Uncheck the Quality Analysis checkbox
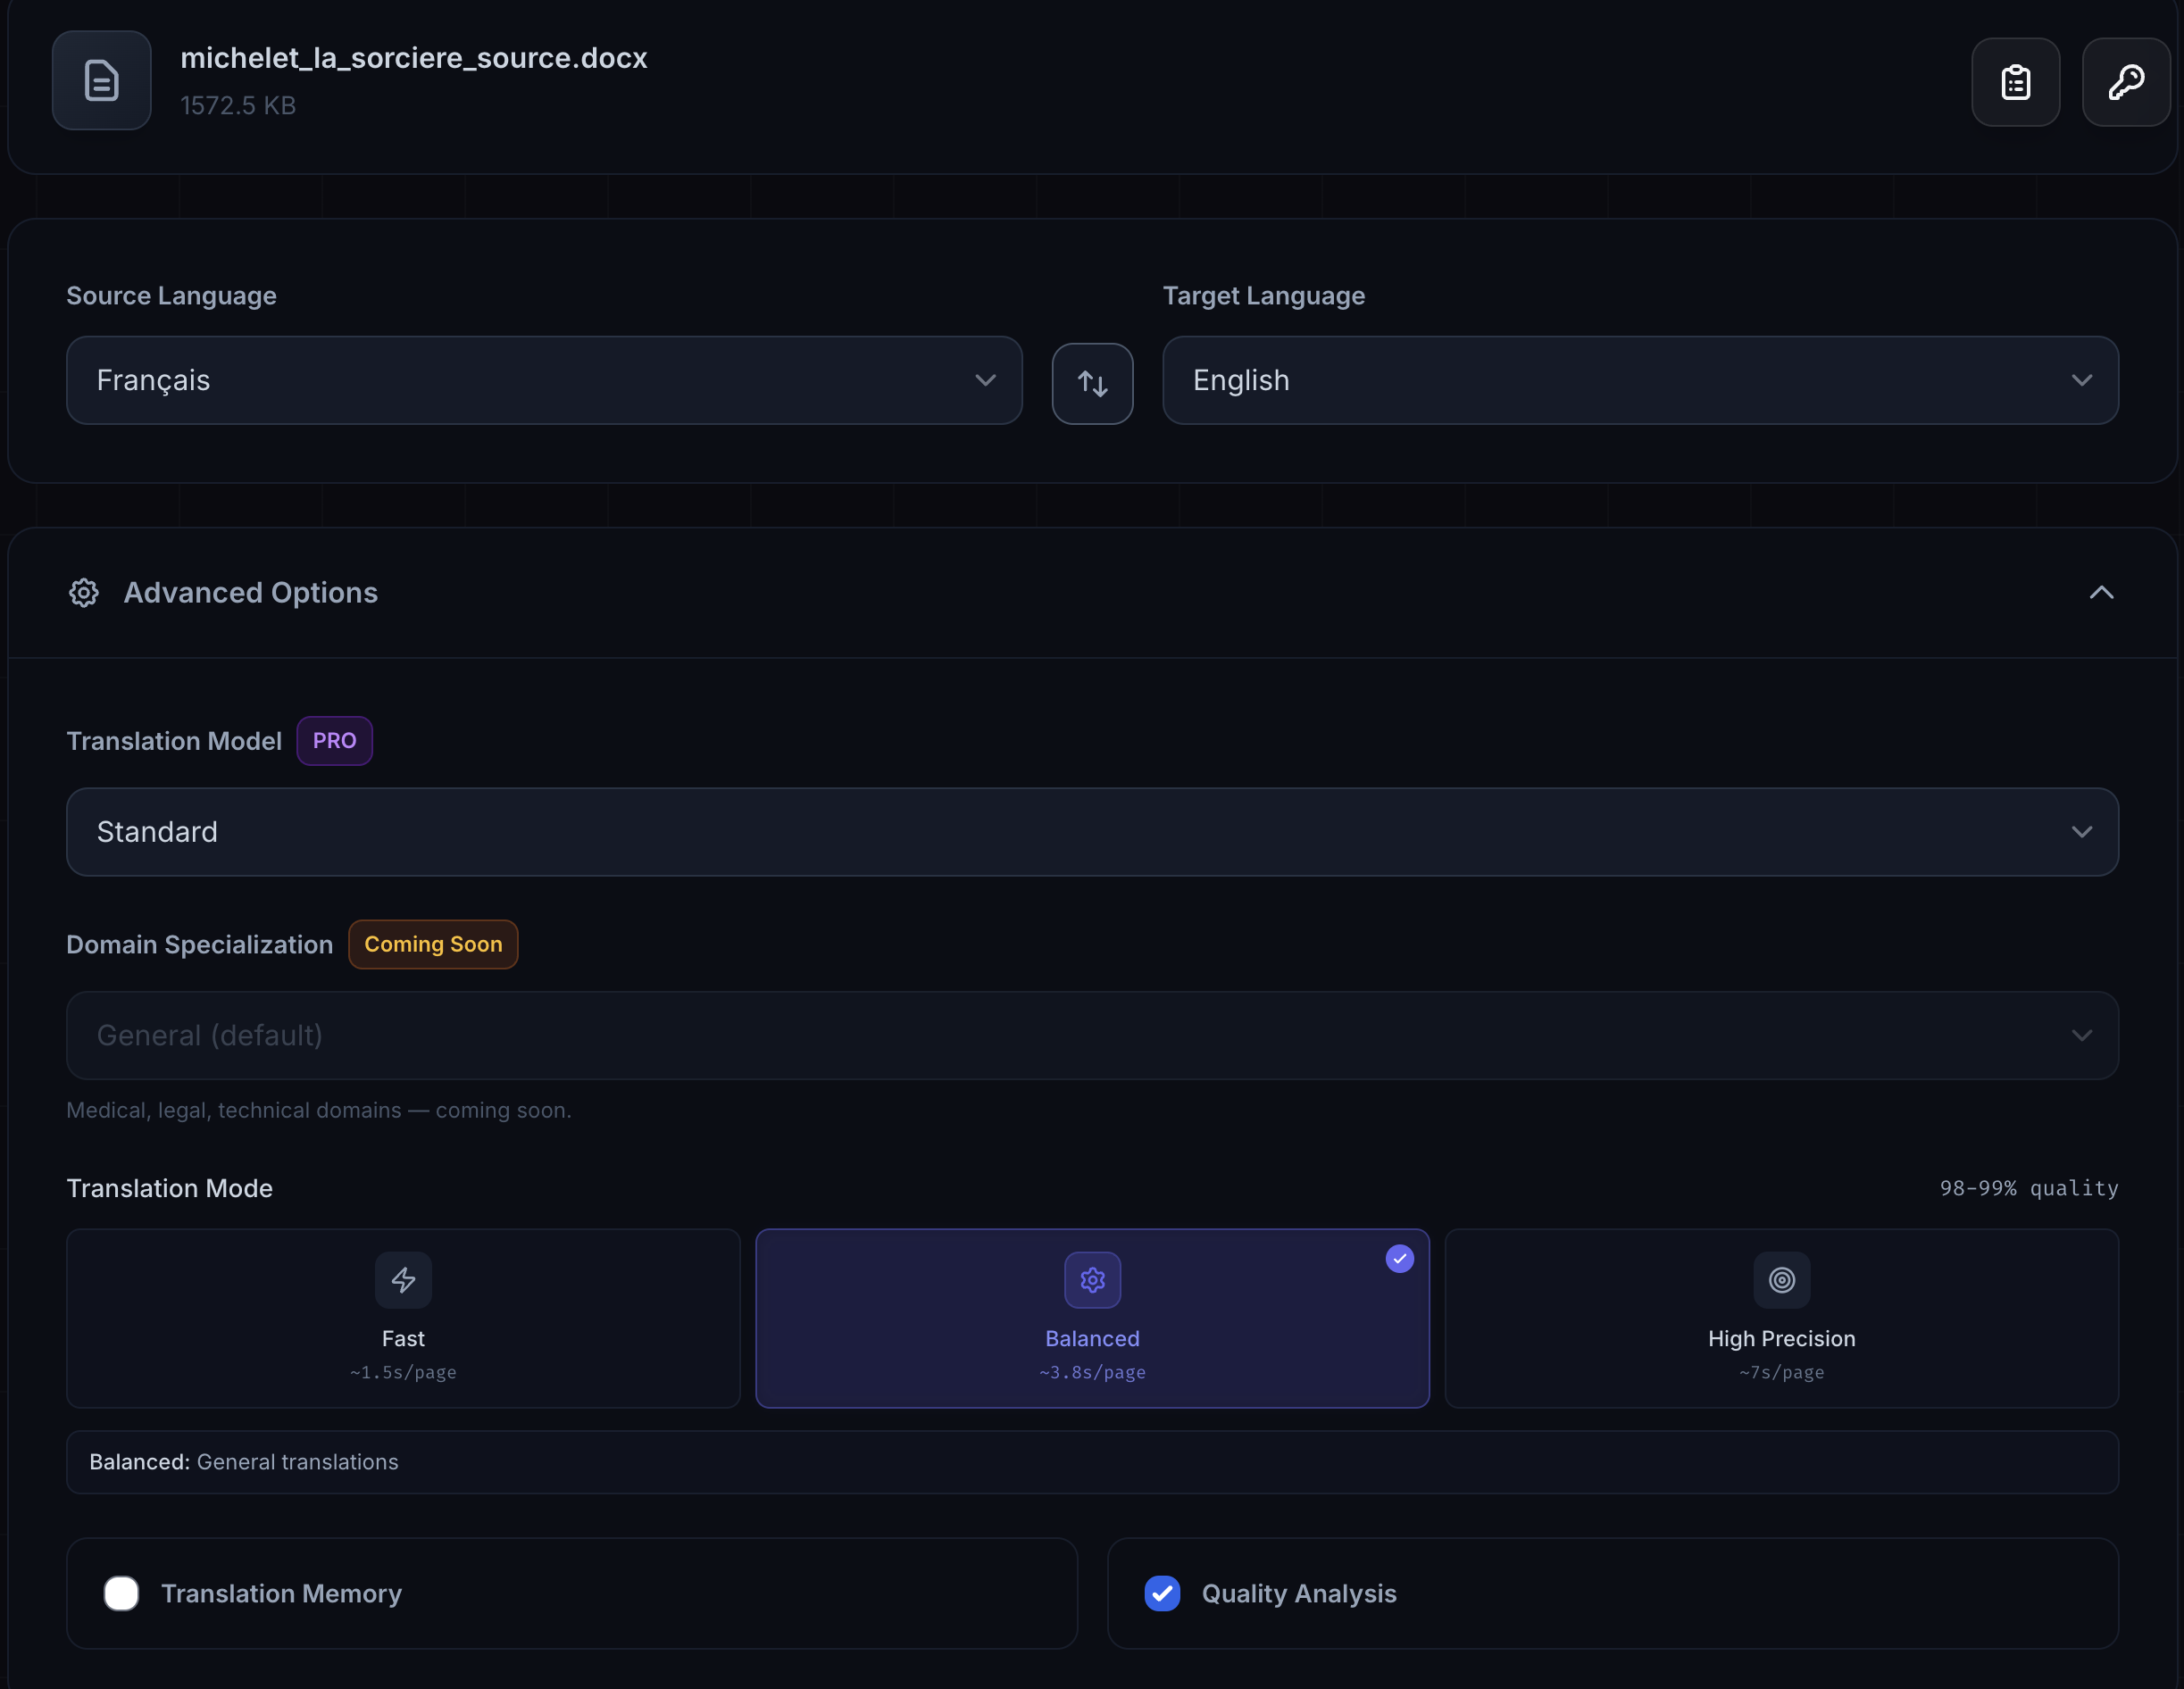The height and width of the screenshot is (1689, 2184). 1162,1593
